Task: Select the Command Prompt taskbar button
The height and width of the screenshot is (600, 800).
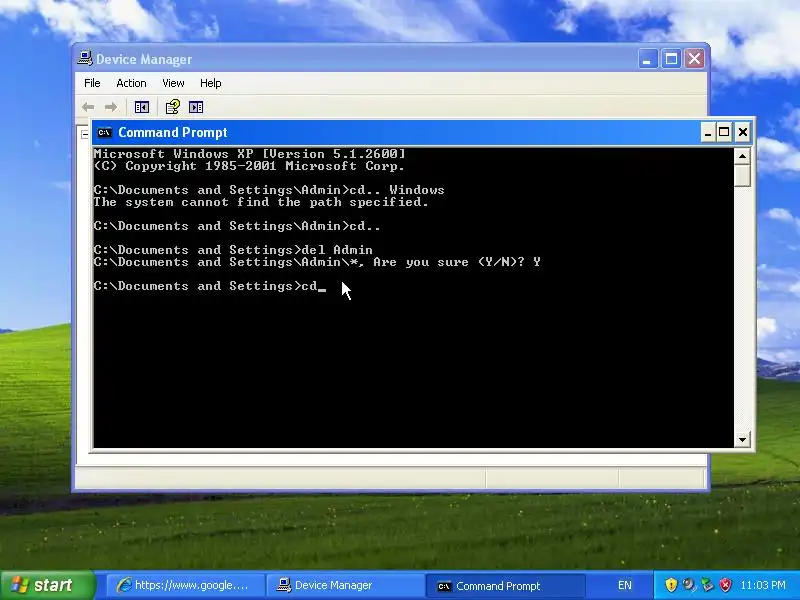Action: [x=506, y=586]
